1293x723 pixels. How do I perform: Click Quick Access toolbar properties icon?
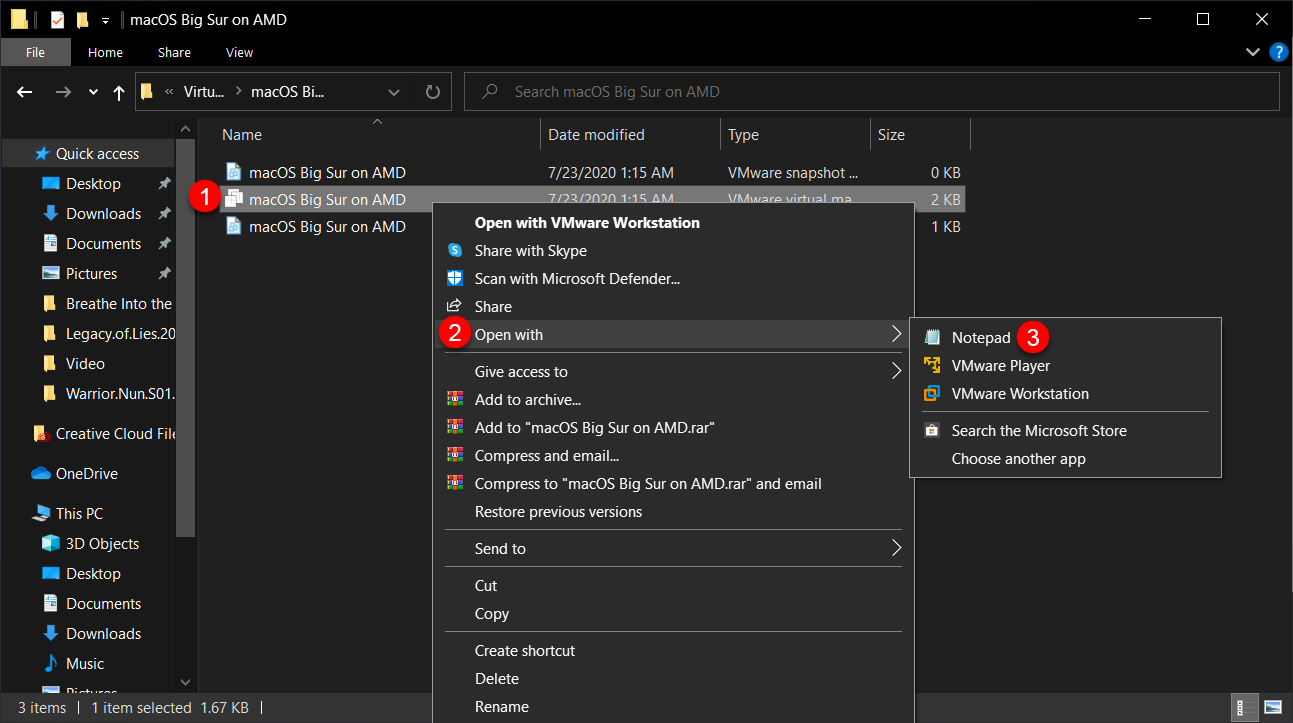click(57, 20)
